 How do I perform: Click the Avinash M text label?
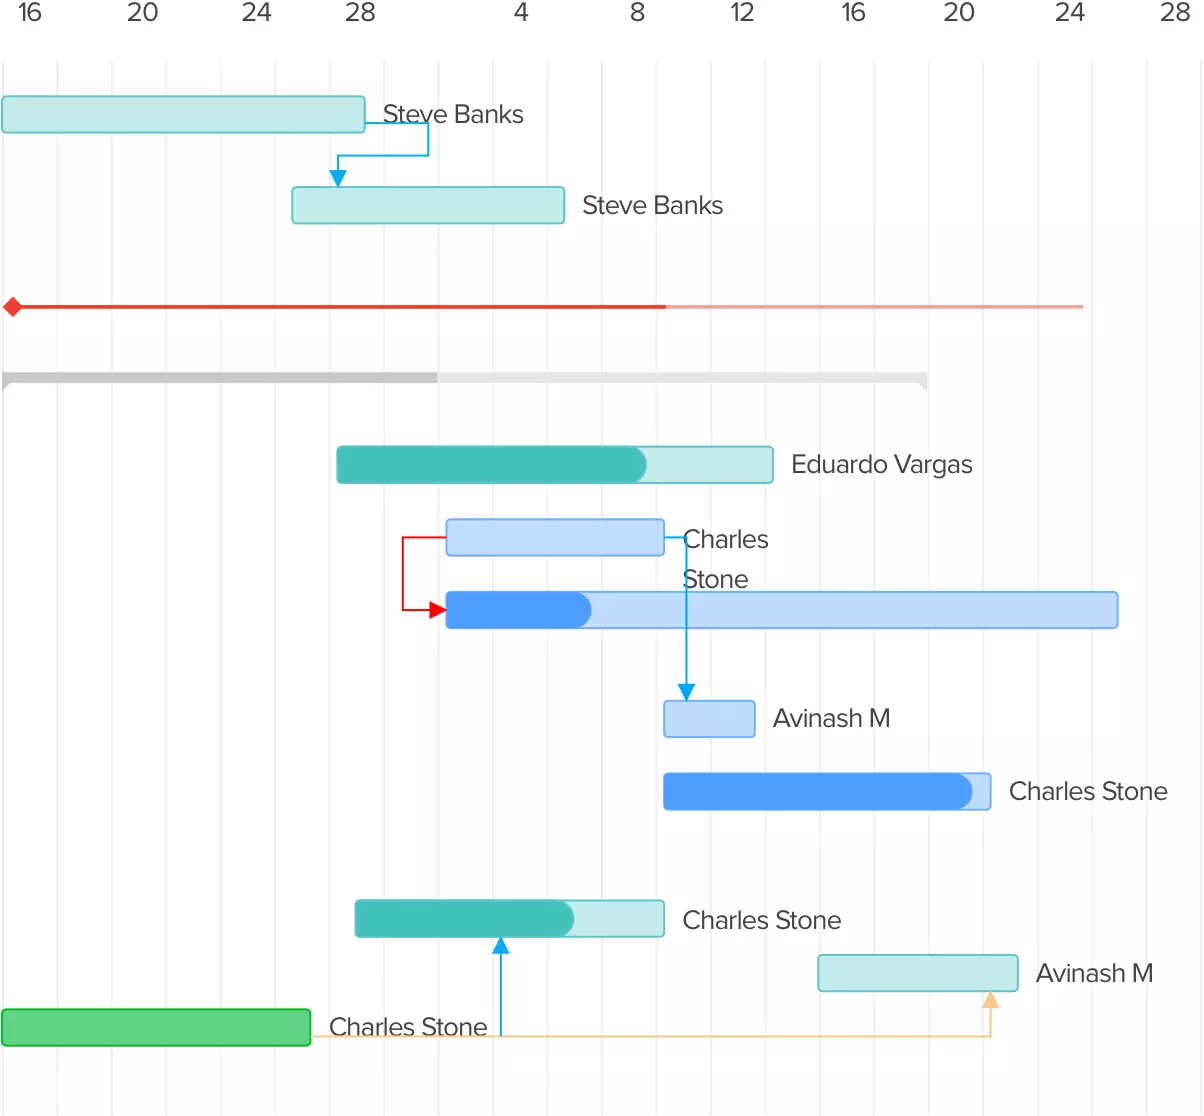(x=831, y=718)
